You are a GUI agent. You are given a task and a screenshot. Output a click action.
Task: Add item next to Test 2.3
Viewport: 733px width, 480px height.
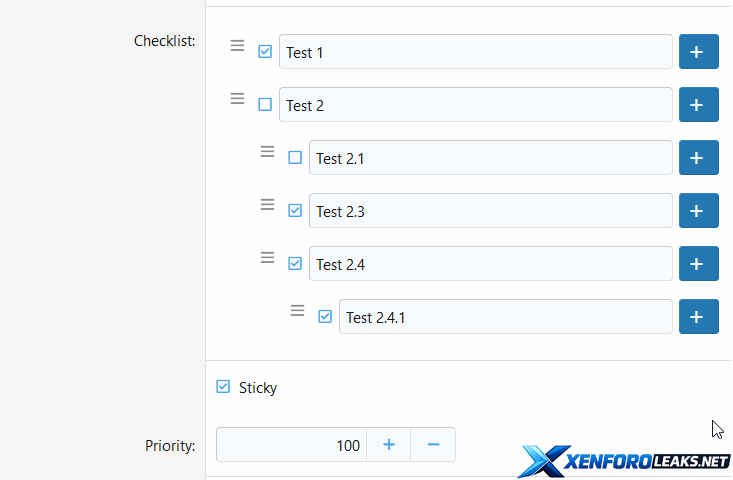point(698,211)
